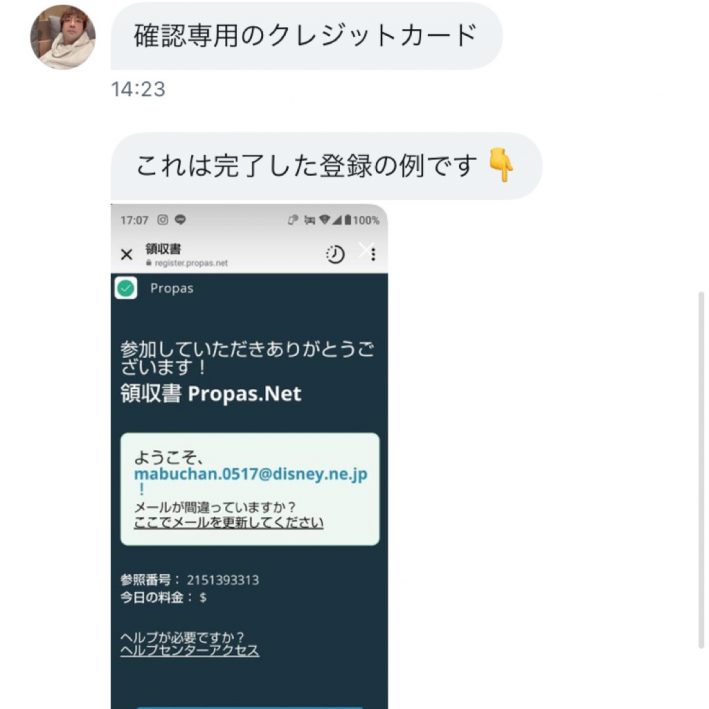The image size is (709, 709).
Task: Click ここでメールを更新してください link
Action: click(228, 523)
